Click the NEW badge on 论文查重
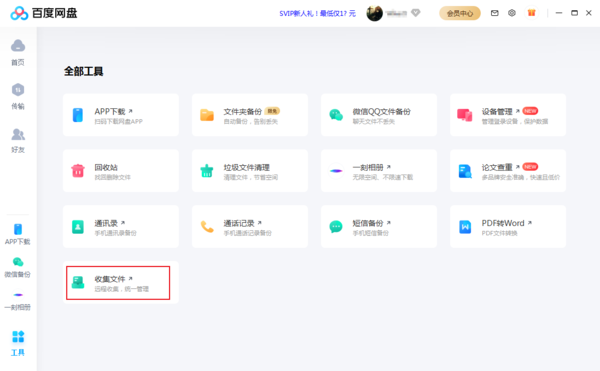 pyautogui.click(x=530, y=167)
